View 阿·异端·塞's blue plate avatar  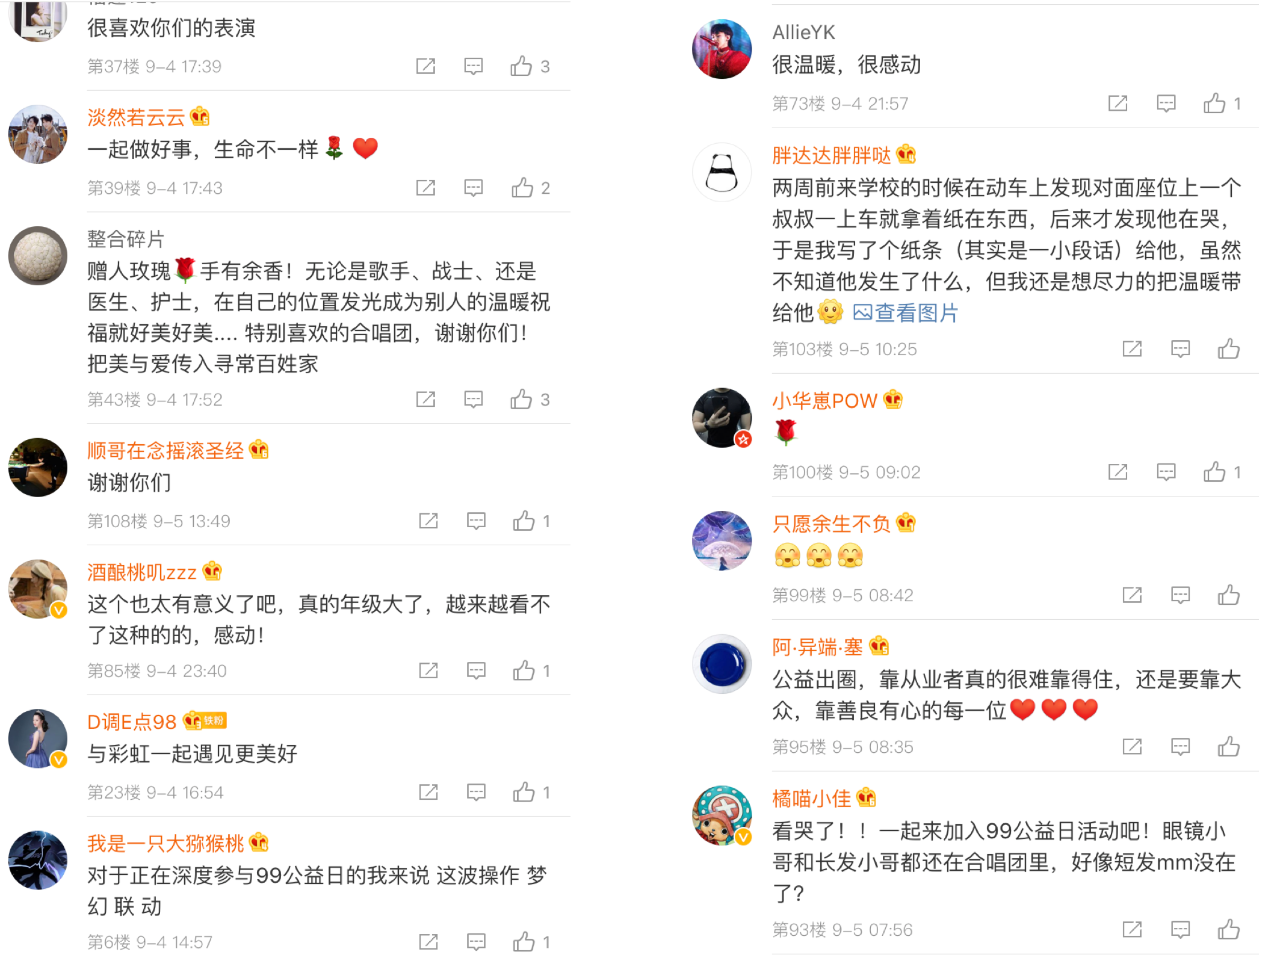tap(722, 664)
